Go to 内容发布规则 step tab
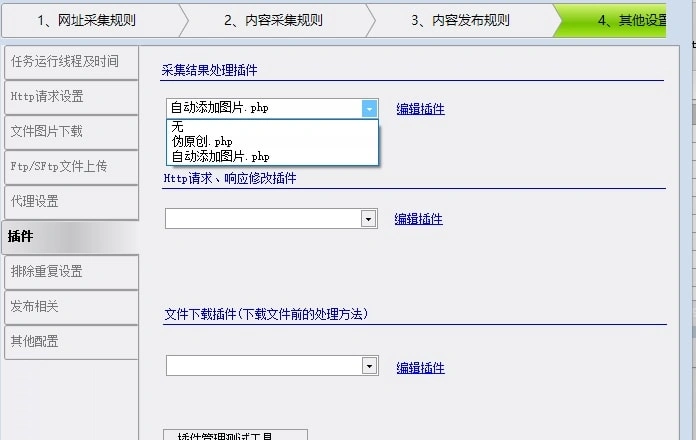Viewport: 696px width, 440px height. pos(459,20)
